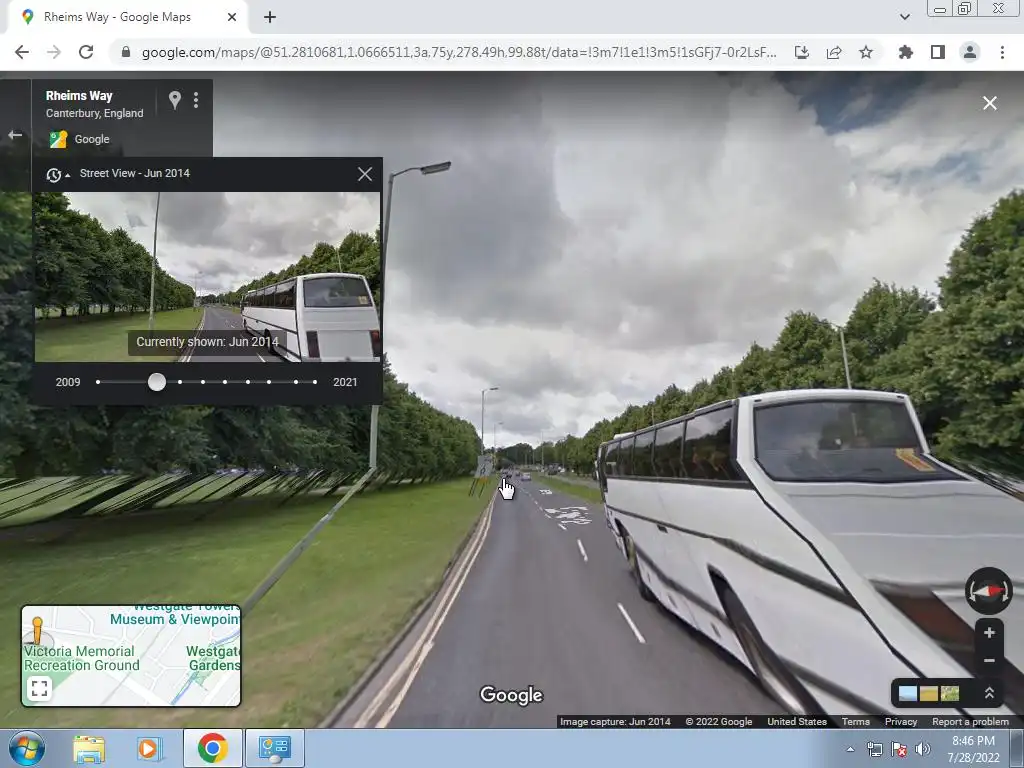Click the volume speaker tray icon

point(923,749)
